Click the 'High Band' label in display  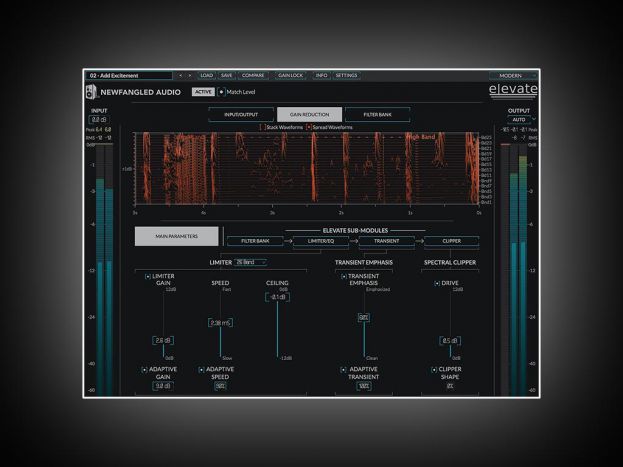tap(422, 137)
